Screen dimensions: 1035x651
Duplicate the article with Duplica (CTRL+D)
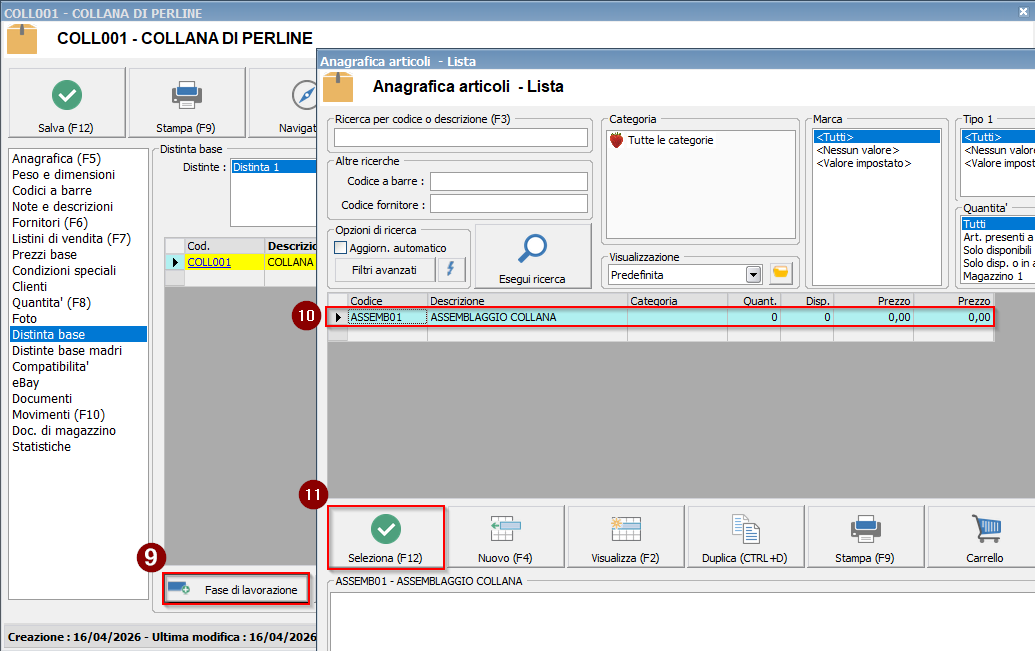click(x=745, y=538)
